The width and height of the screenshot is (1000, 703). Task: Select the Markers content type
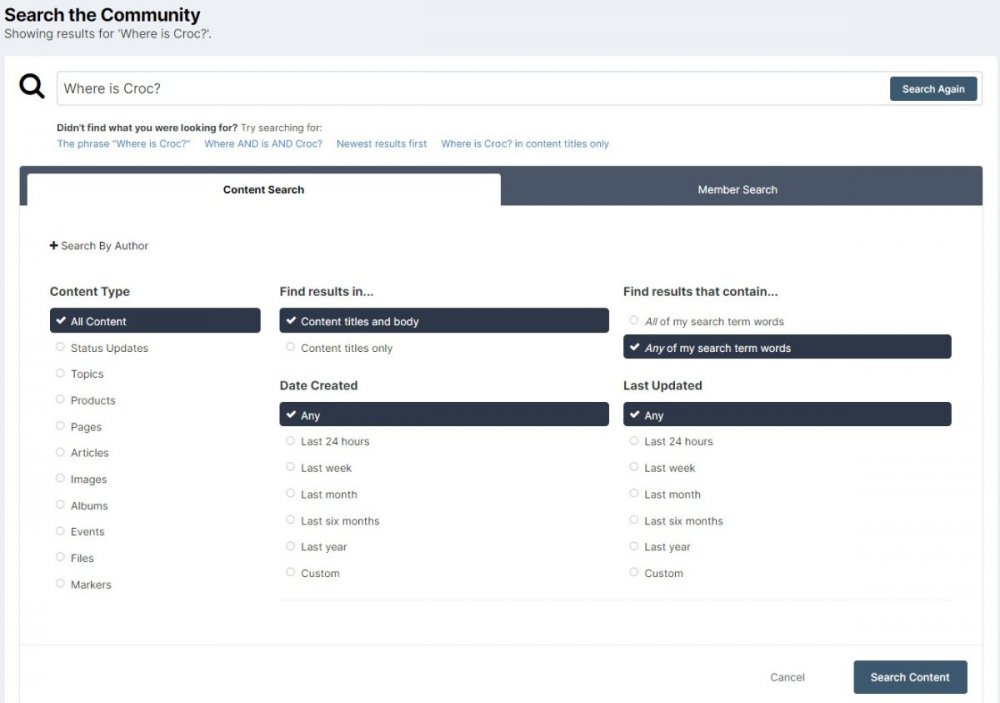pyautogui.click(x=90, y=585)
